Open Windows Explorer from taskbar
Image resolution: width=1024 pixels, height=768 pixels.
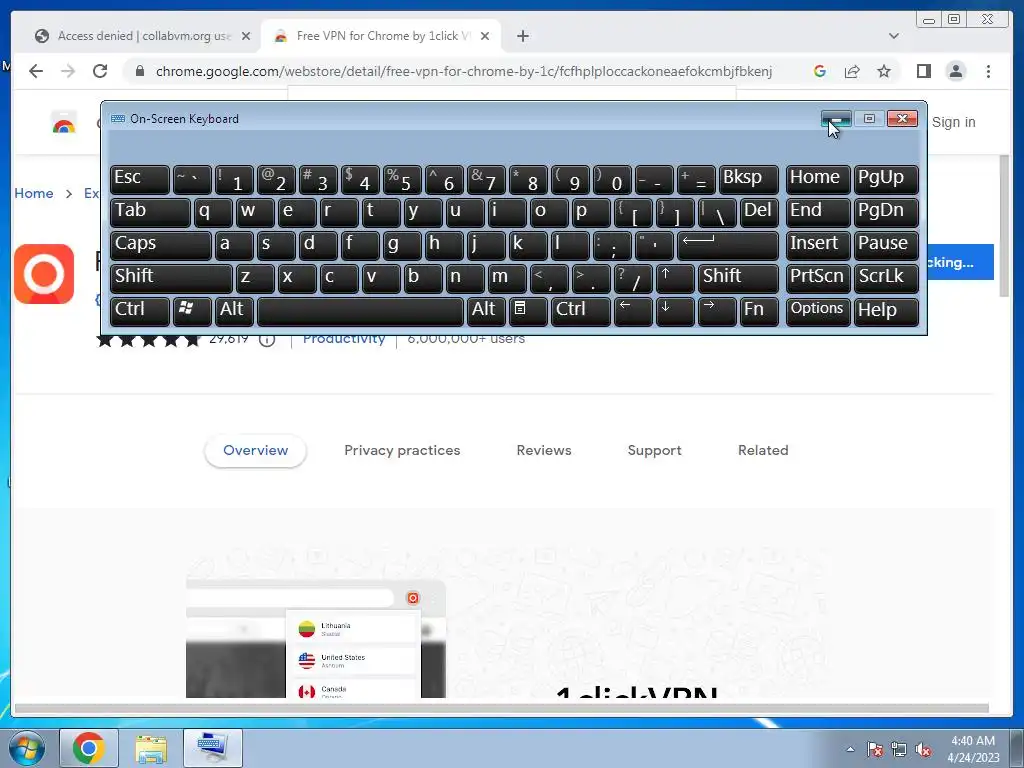tap(151, 748)
